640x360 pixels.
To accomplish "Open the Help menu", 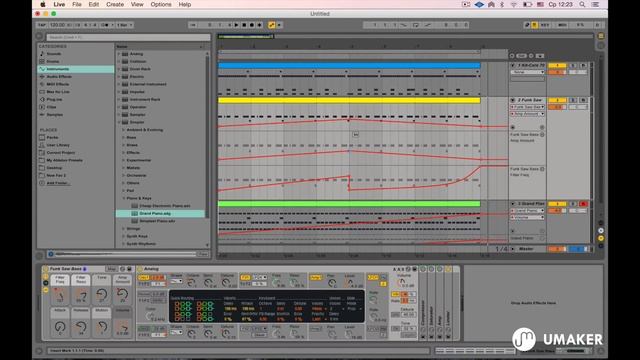I will coord(185,4).
